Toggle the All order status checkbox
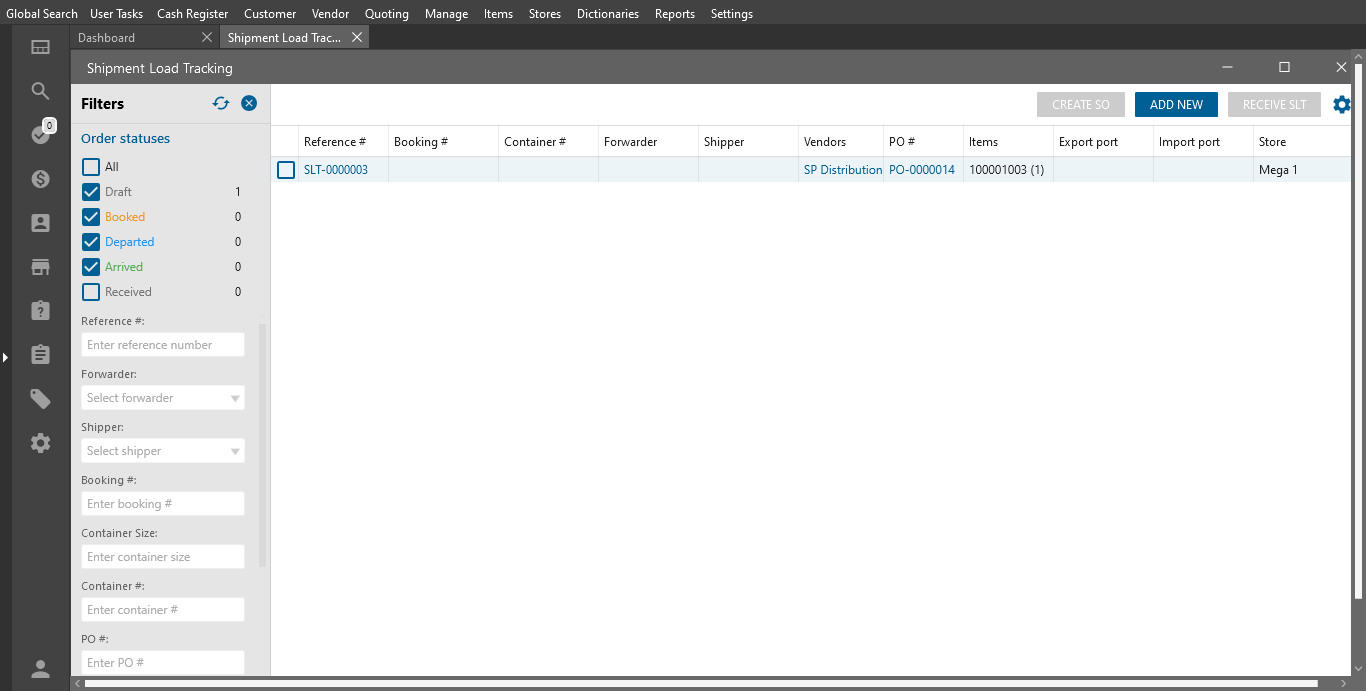This screenshot has height=691, width=1366. (x=91, y=167)
